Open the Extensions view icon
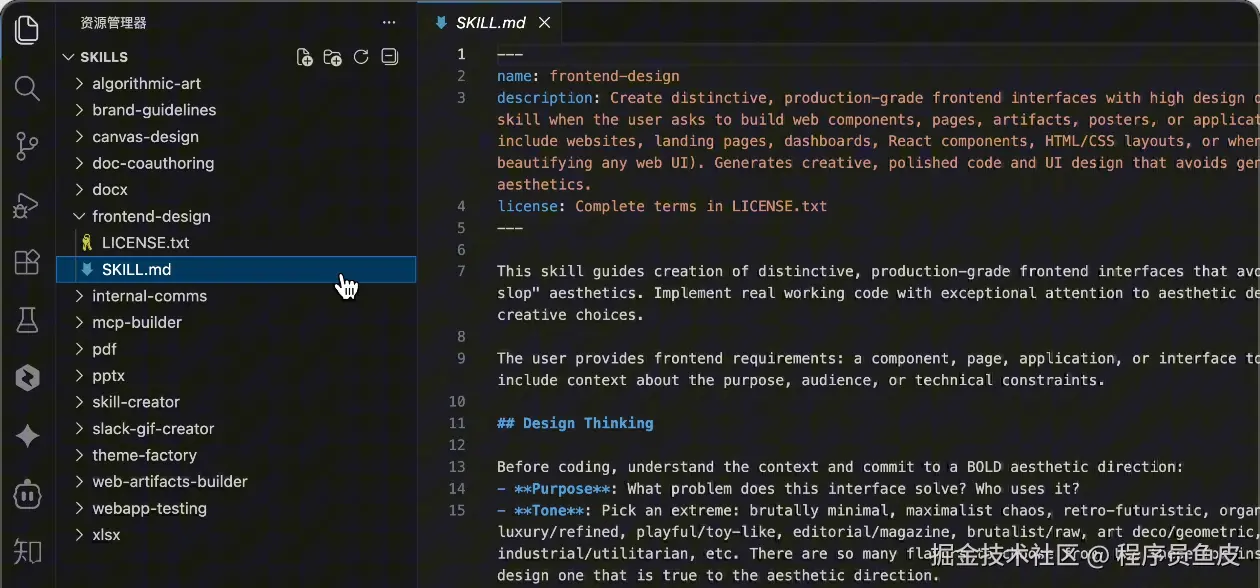Screen dimensions: 1260x588 pos(27,262)
